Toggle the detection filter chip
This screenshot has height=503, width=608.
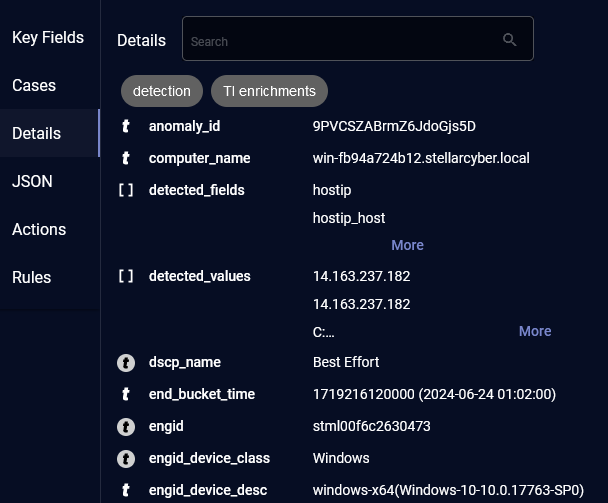(162, 91)
